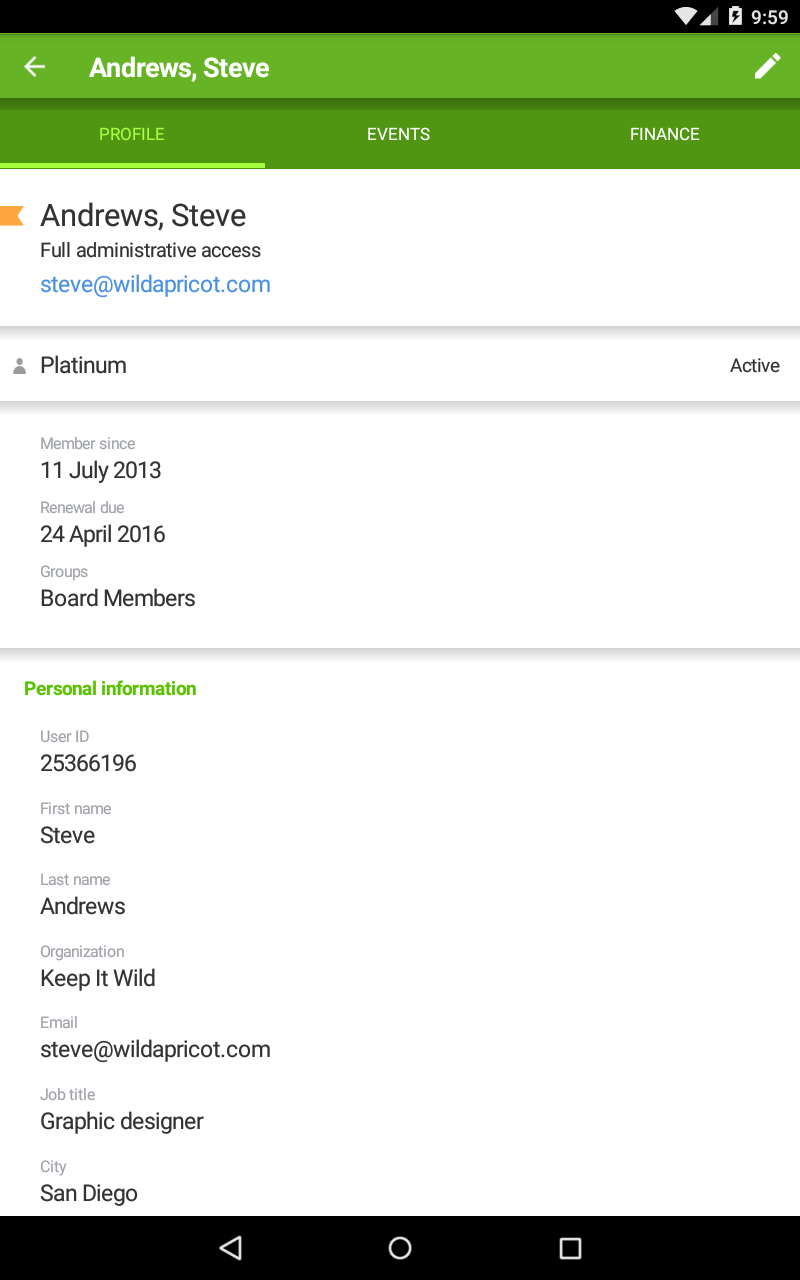This screenshot has width=800, height=1280.
Task: Tap the back arrow icon
Action: pos(35,67)
